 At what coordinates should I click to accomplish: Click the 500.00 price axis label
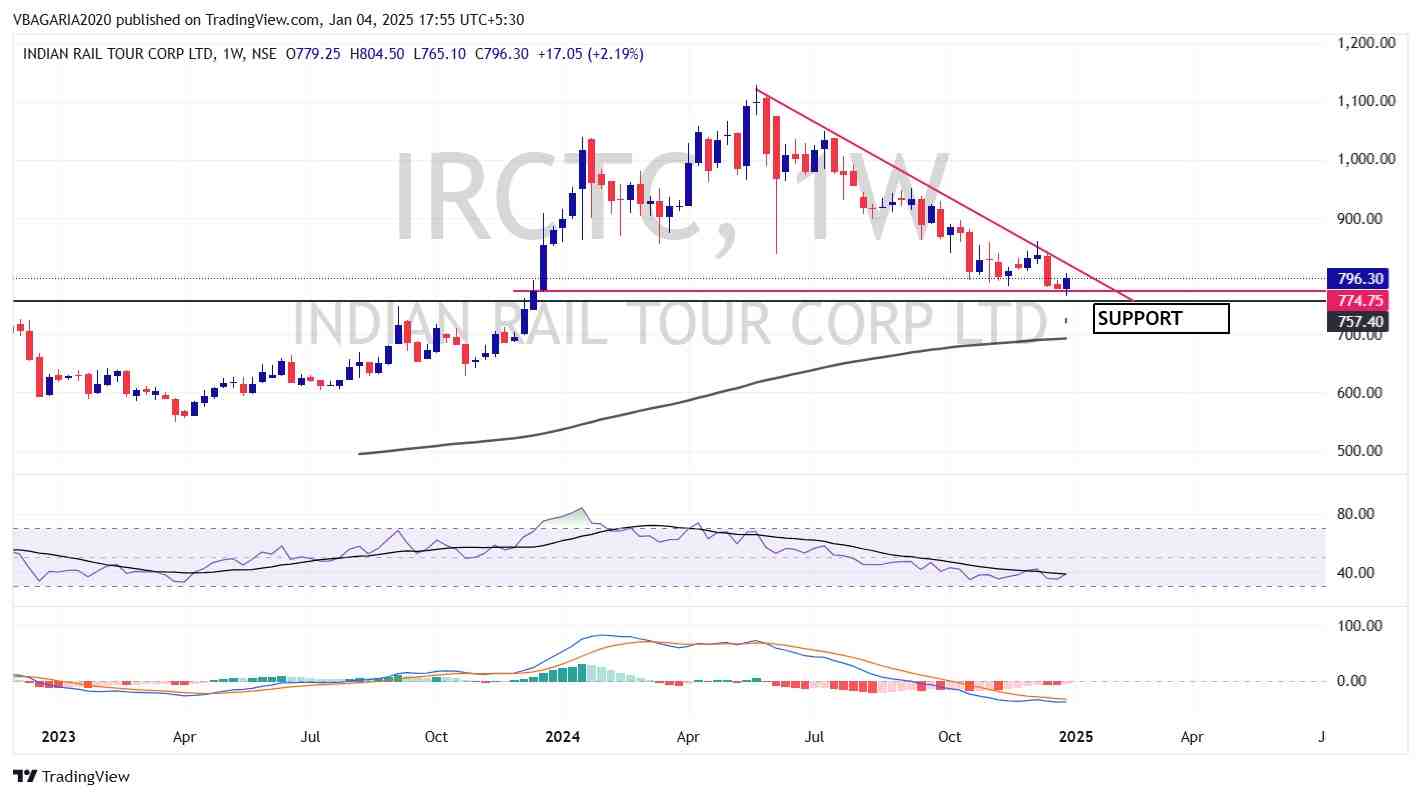coord(1361,451)
